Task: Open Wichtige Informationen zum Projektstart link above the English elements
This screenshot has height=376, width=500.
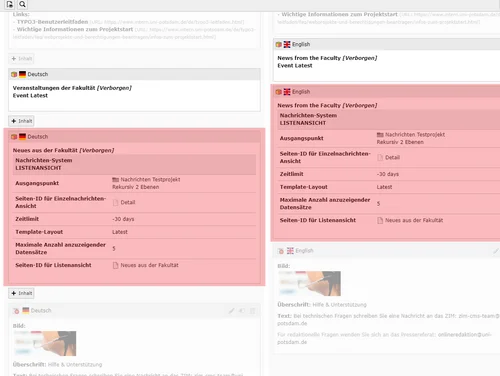Action: (339, 14)
